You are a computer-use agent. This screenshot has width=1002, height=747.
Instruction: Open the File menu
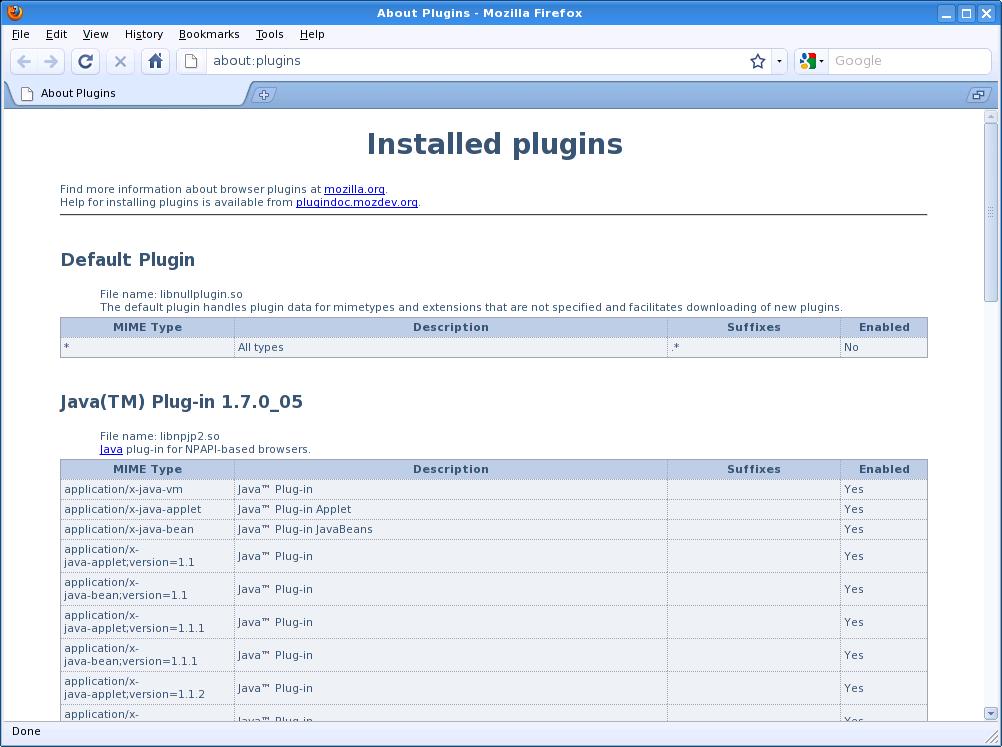click(20, 35)
